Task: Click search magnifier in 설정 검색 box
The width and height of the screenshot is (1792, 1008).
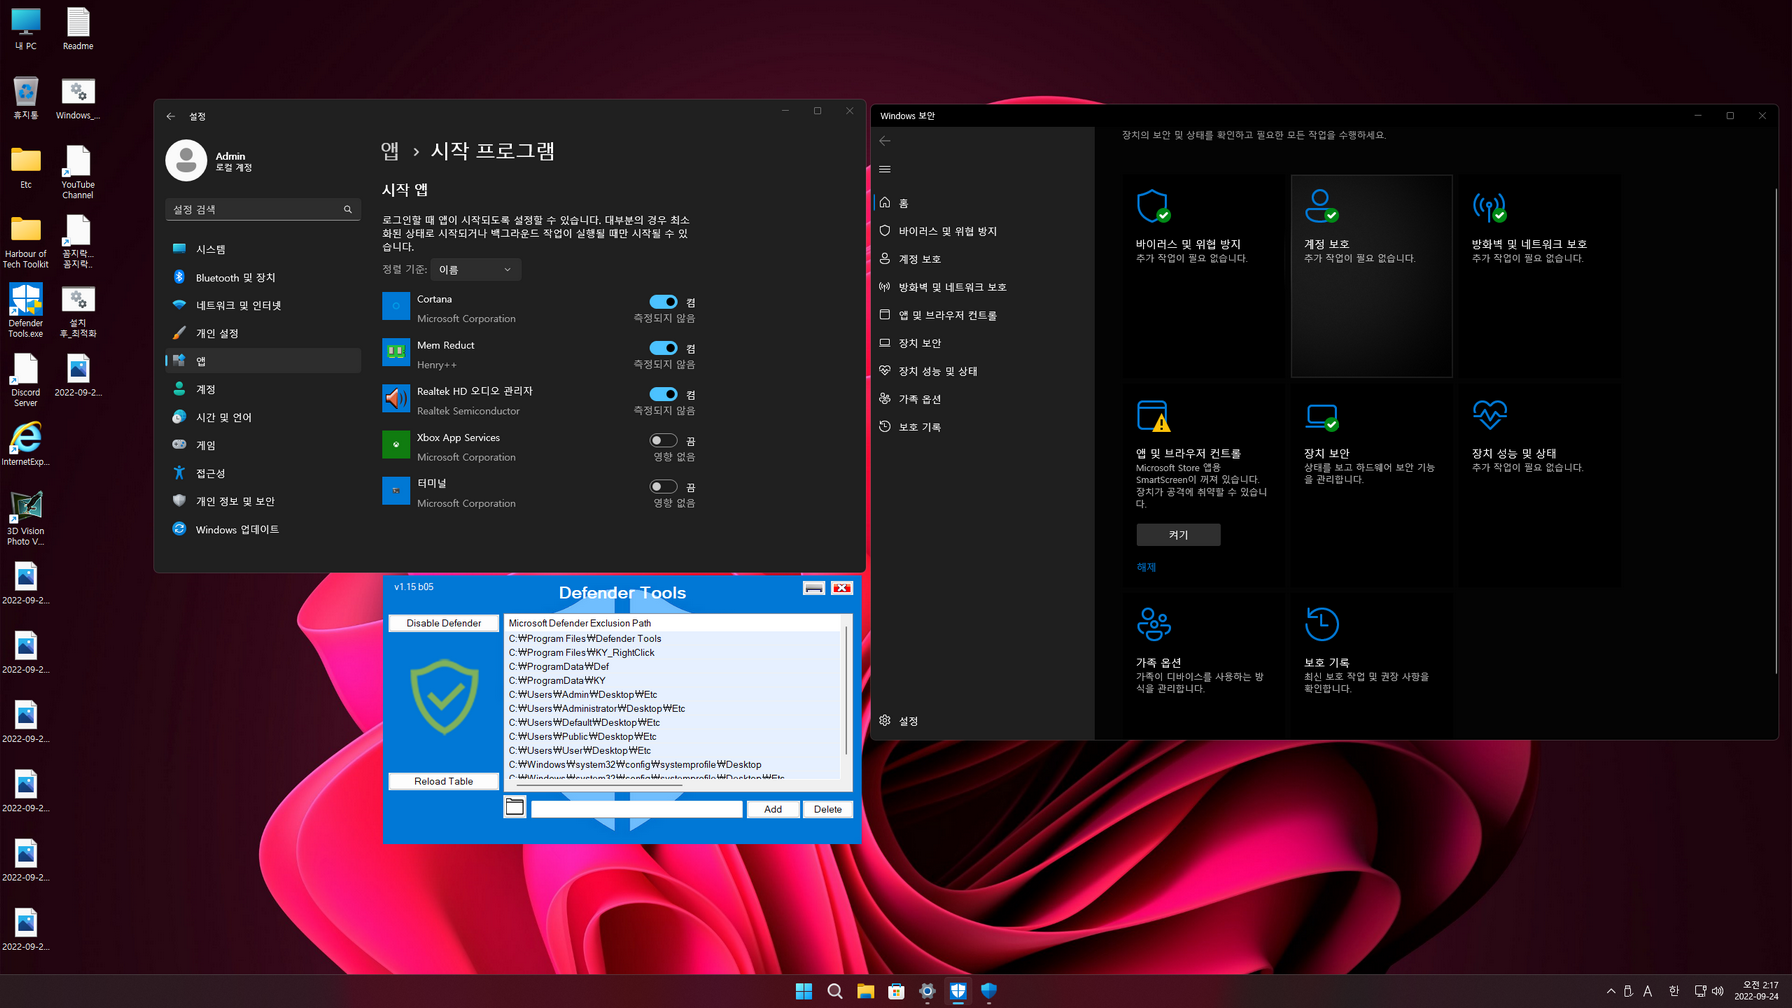Action: click(348, 209)
